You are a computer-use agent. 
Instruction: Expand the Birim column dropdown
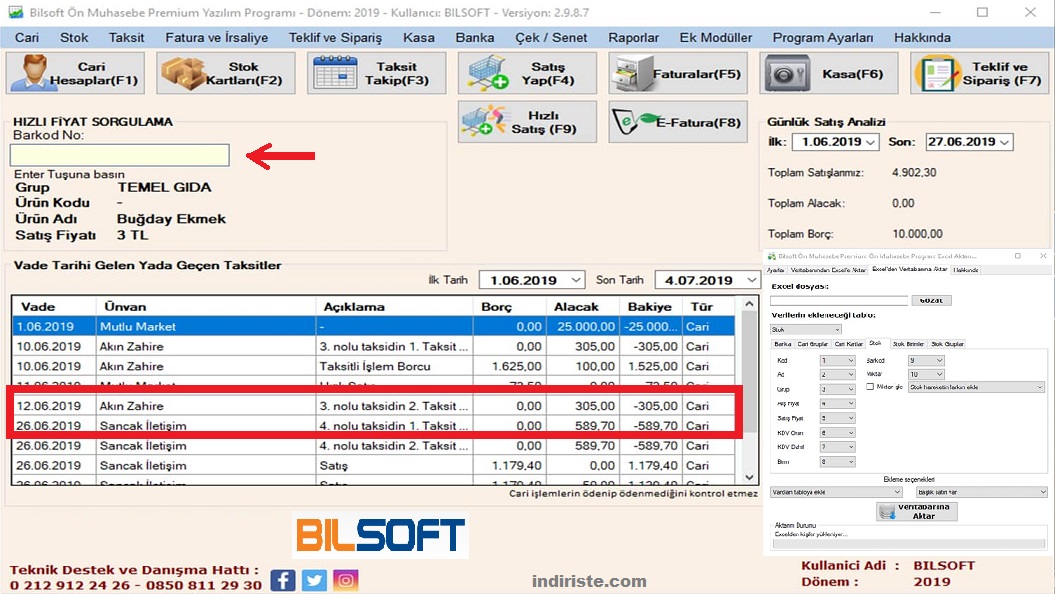coord(838,461)
